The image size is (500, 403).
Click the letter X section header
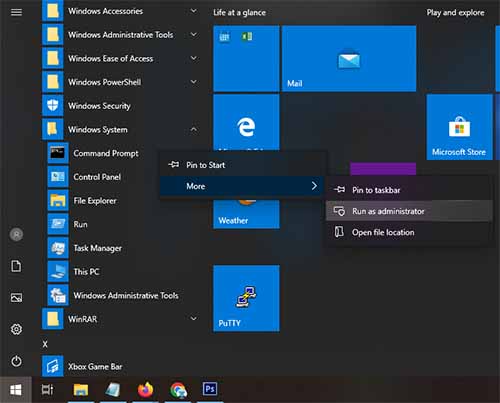(x=45, y=344)
